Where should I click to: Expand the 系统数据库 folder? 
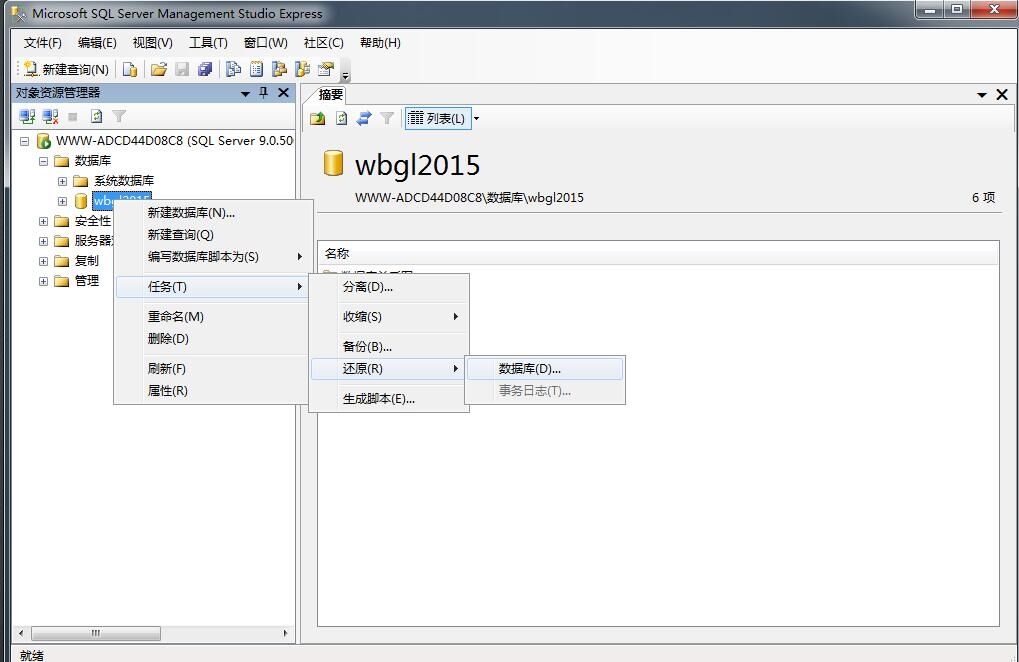tap(62, 181)
